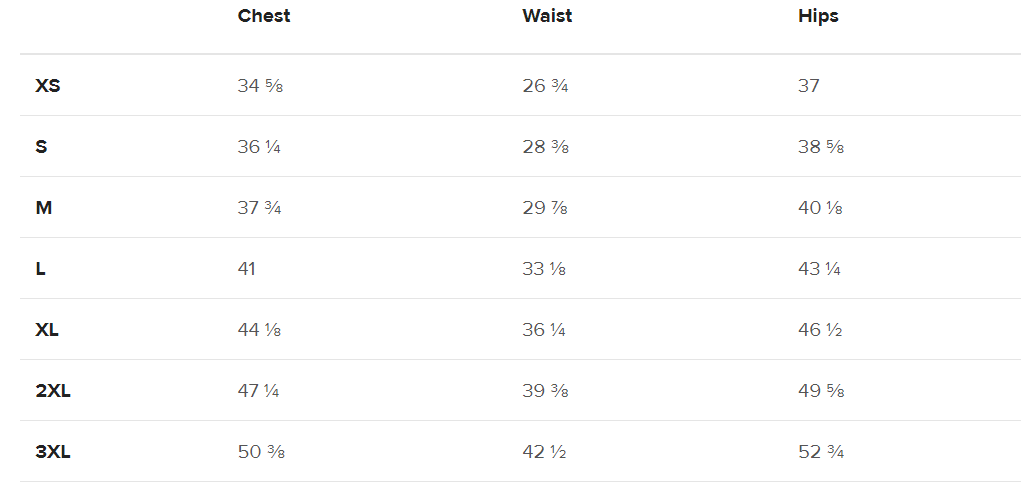
Task: Click the 2XL hips value 49 ⅝
Action: (821, 391)
